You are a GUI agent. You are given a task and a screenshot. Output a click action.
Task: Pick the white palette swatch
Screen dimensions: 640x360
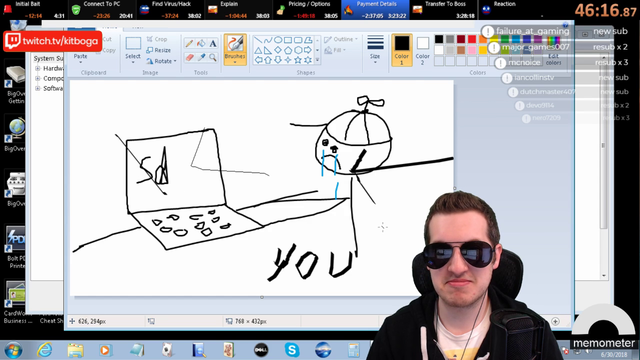(439, 50)
